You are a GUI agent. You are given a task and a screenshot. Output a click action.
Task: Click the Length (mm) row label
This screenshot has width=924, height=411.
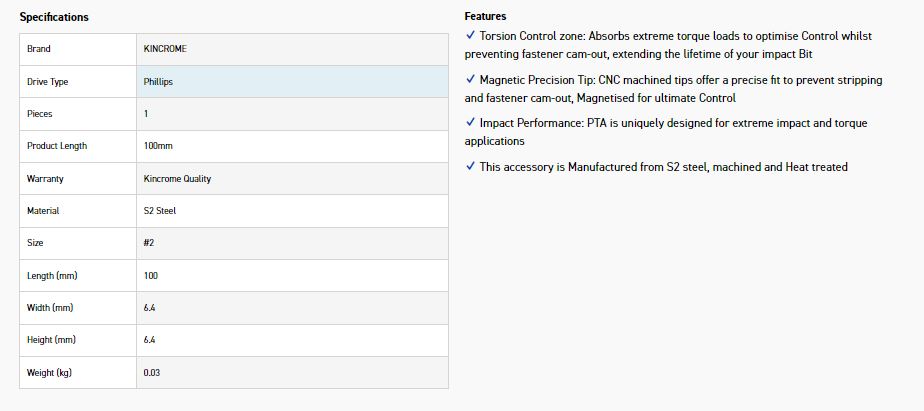(x=52, y=275)
